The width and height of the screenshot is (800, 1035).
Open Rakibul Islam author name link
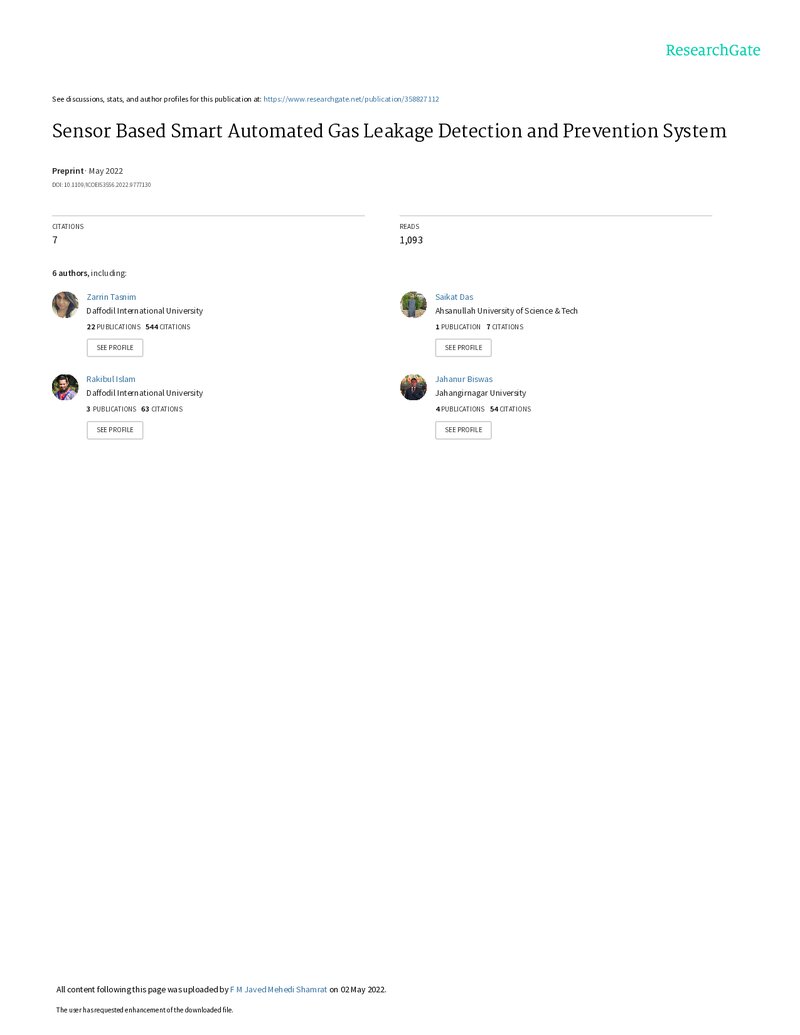click(x=111, y=380)
